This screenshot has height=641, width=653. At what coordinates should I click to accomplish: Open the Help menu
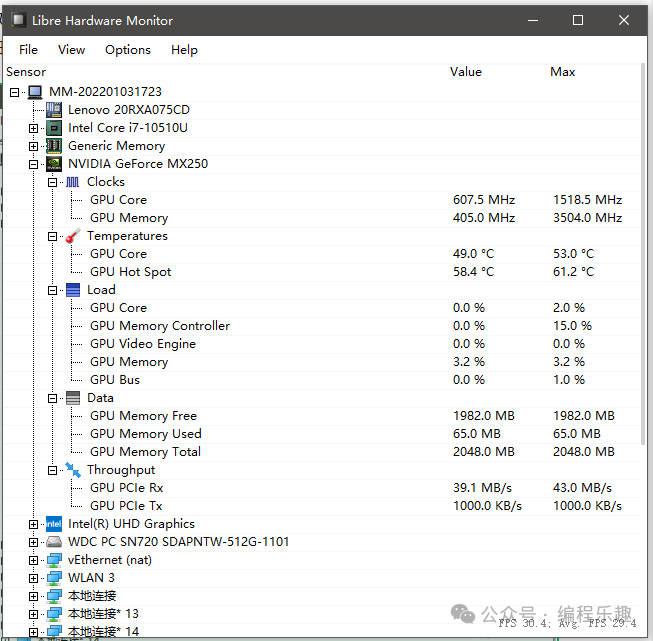click(x=184, y=50)
